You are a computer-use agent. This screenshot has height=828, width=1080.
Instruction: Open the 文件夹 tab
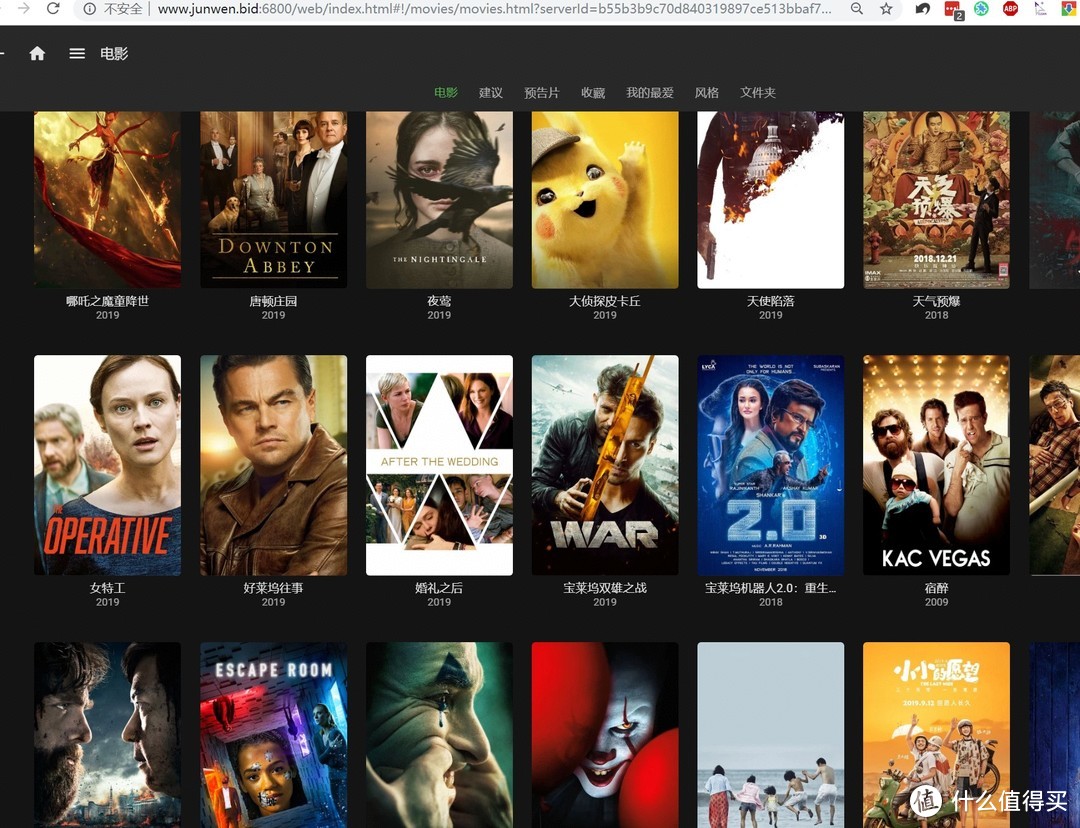click(x=758, y=92)
